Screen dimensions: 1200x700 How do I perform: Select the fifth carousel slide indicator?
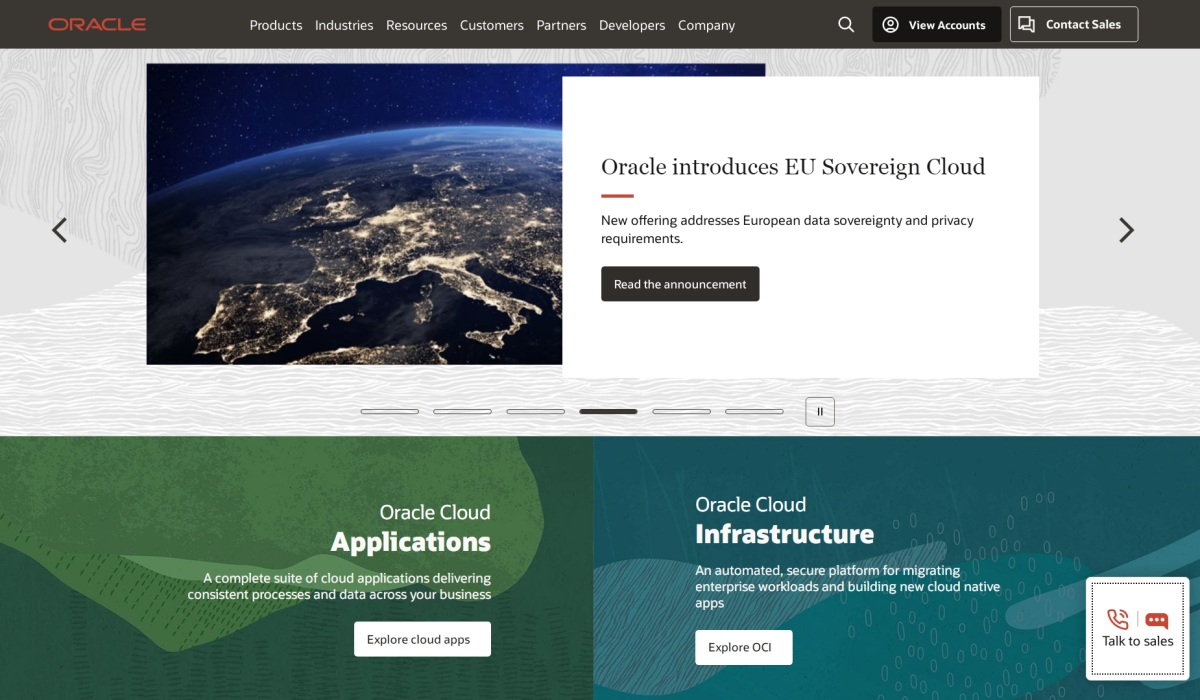tap(681, 412)
